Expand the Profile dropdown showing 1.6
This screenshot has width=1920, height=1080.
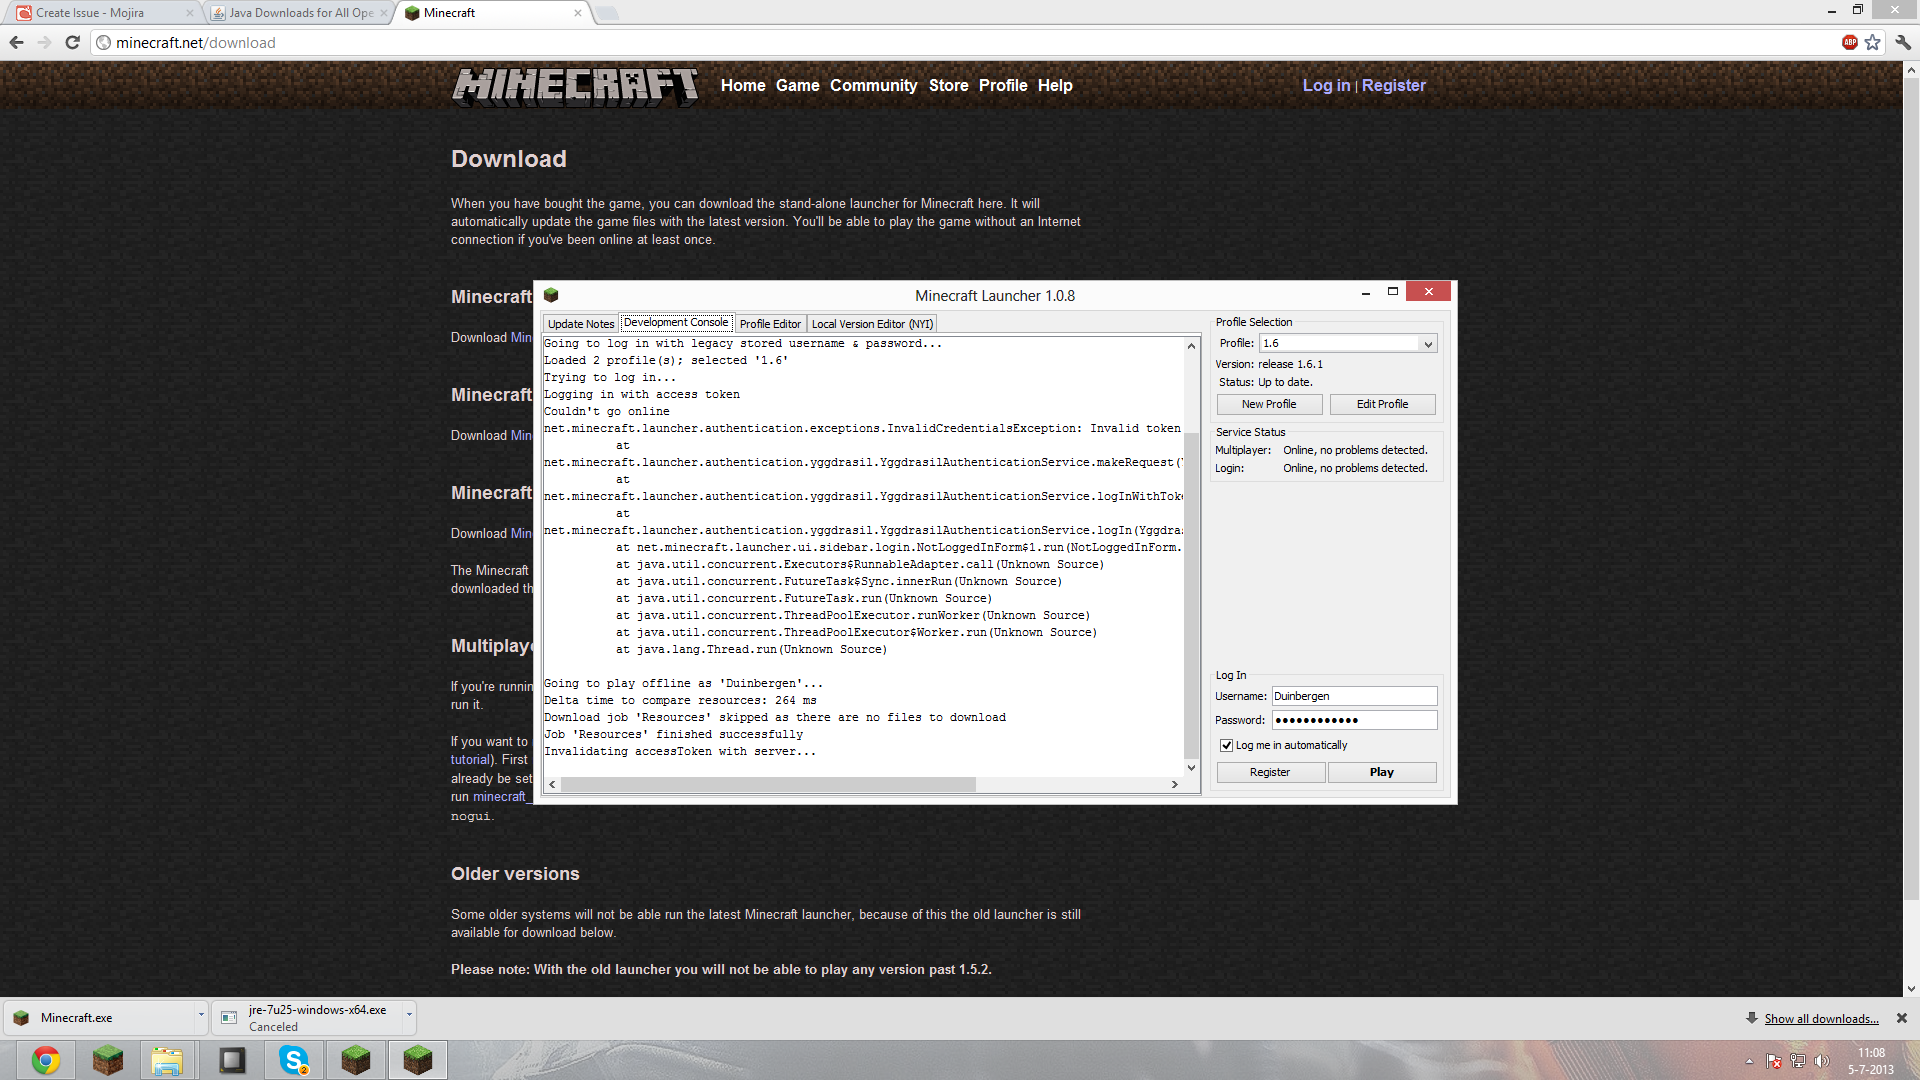point(1428,344)
